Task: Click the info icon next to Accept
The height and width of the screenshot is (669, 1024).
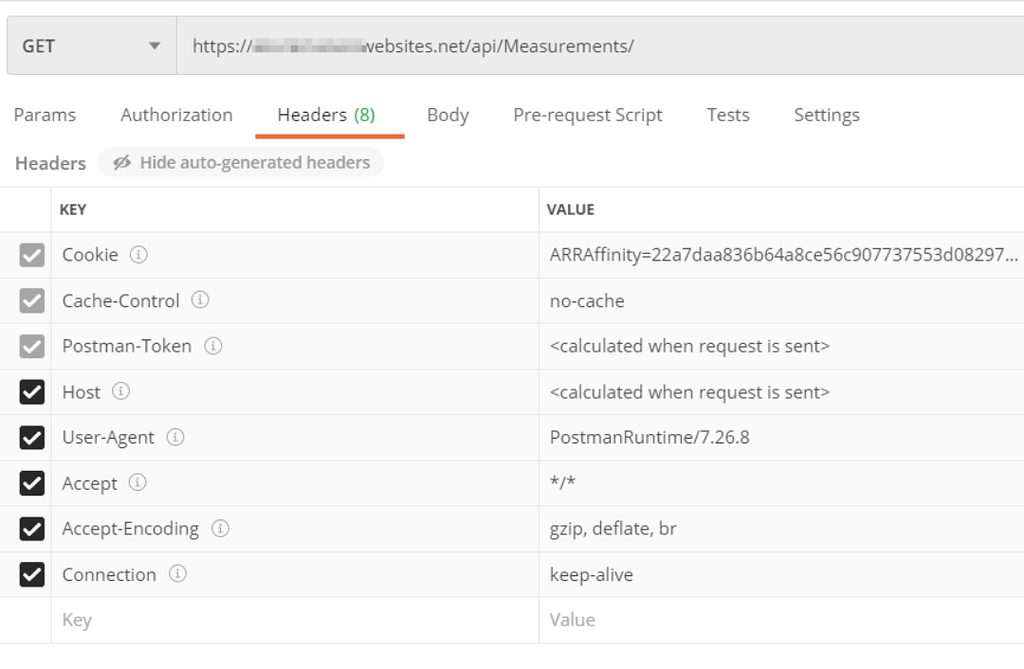Action: [x=137, y=483]
